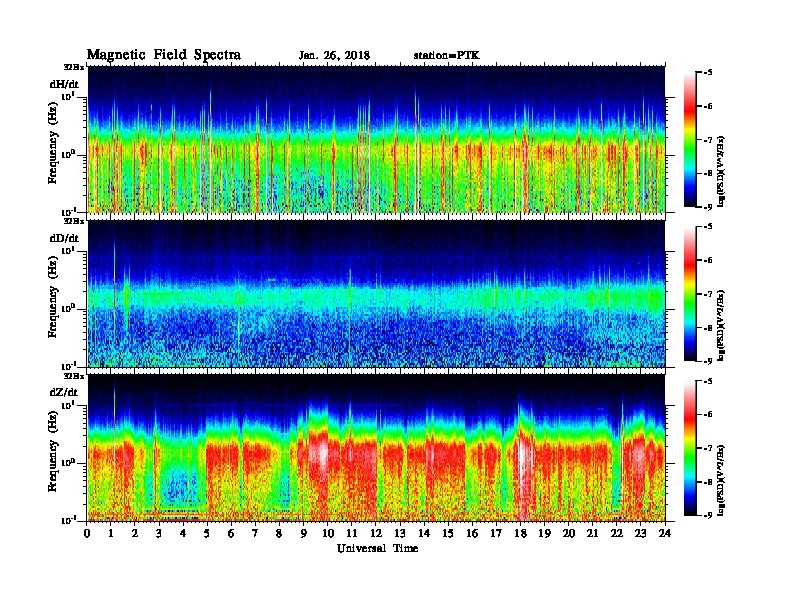The width and height of the screenshot is (792, 612).
Task: Click the 'Magnetic Field Spectra' title
Action: tap(164, 55)
